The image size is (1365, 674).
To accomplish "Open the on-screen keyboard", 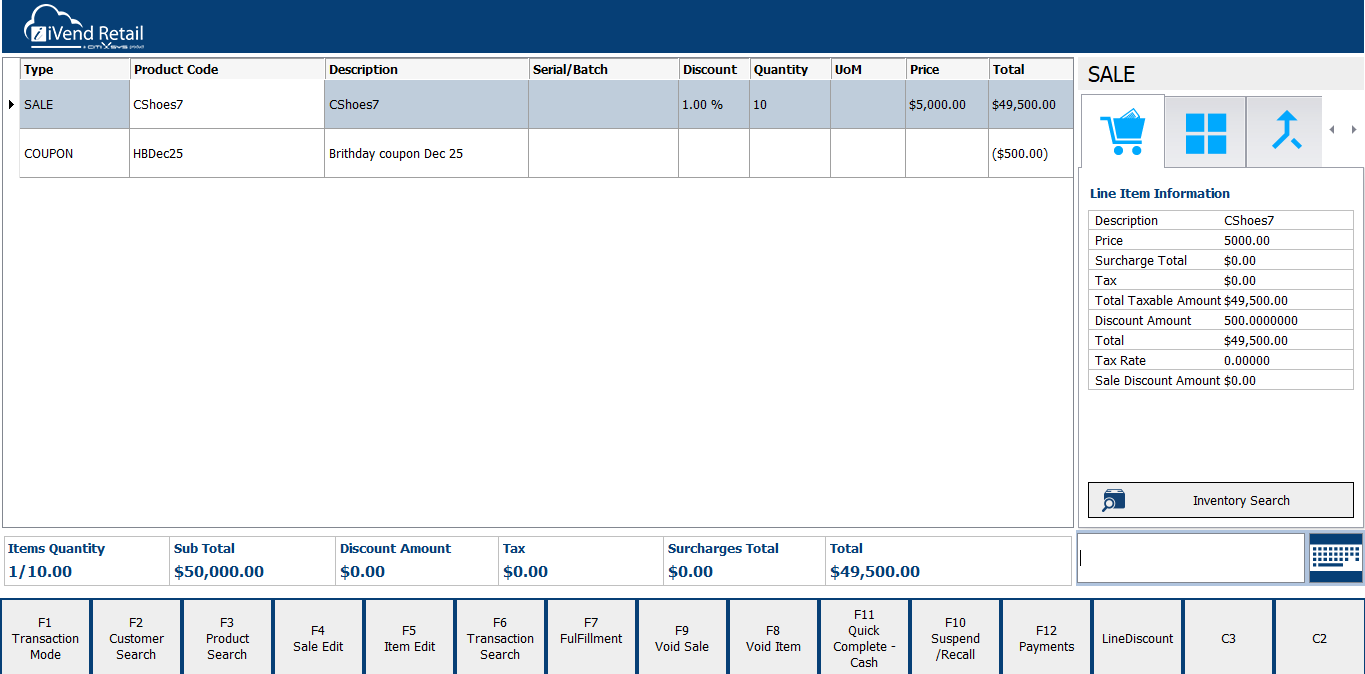I will pos(1335,558).
